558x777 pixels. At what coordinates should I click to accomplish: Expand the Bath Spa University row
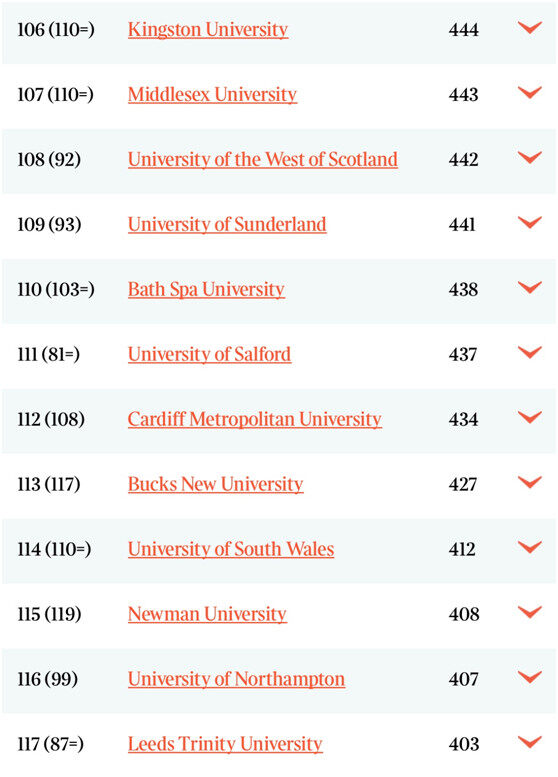[530, 287]
